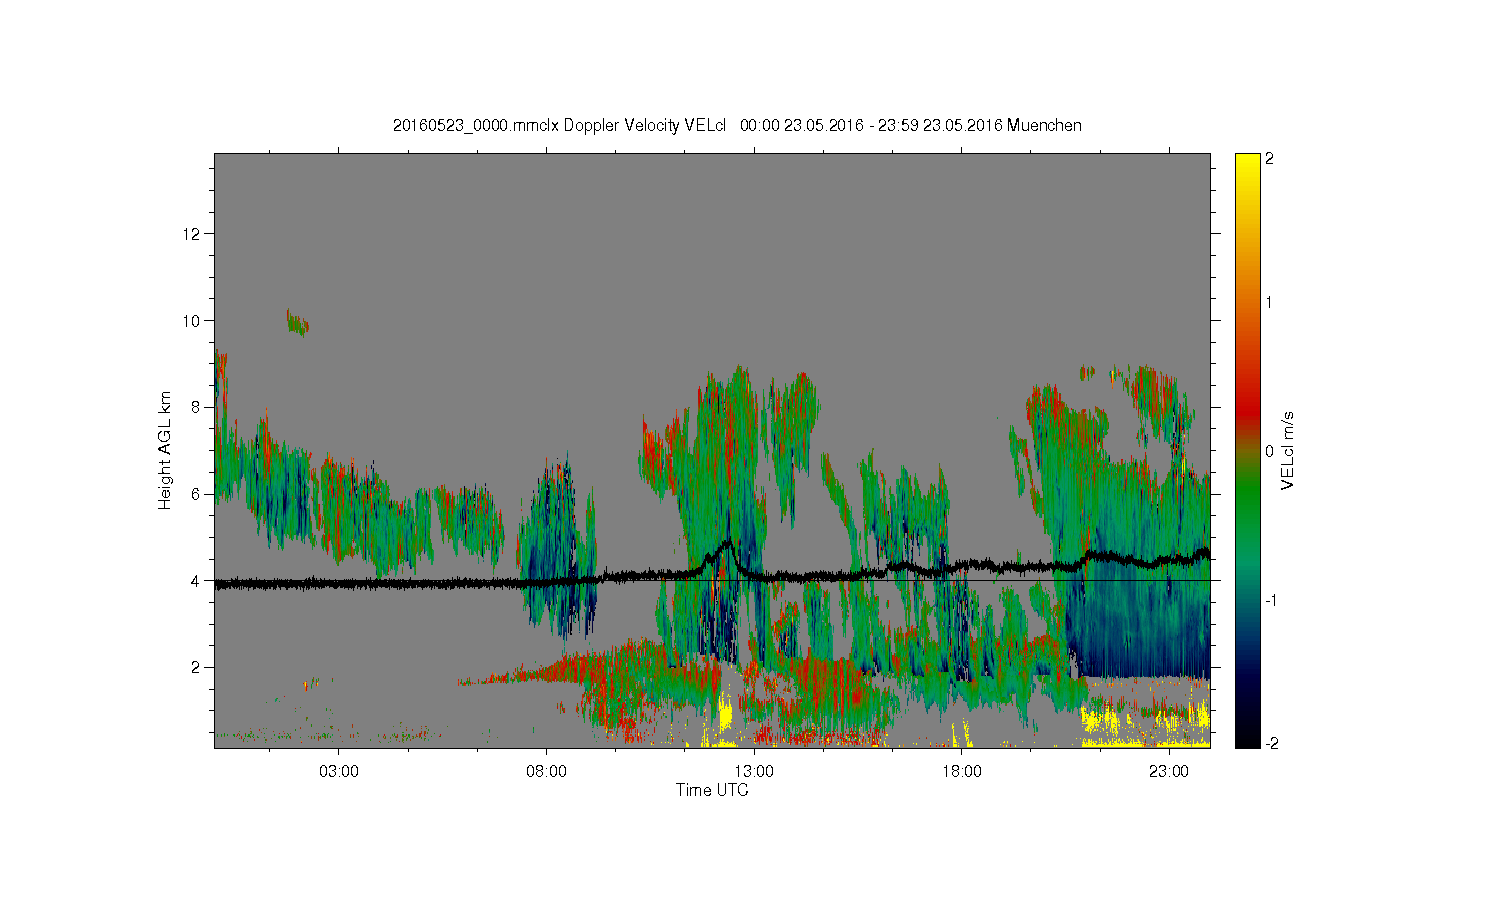Click the height axis label '8'
Screen dimensions: 1500x900
(x=197, y=407)
